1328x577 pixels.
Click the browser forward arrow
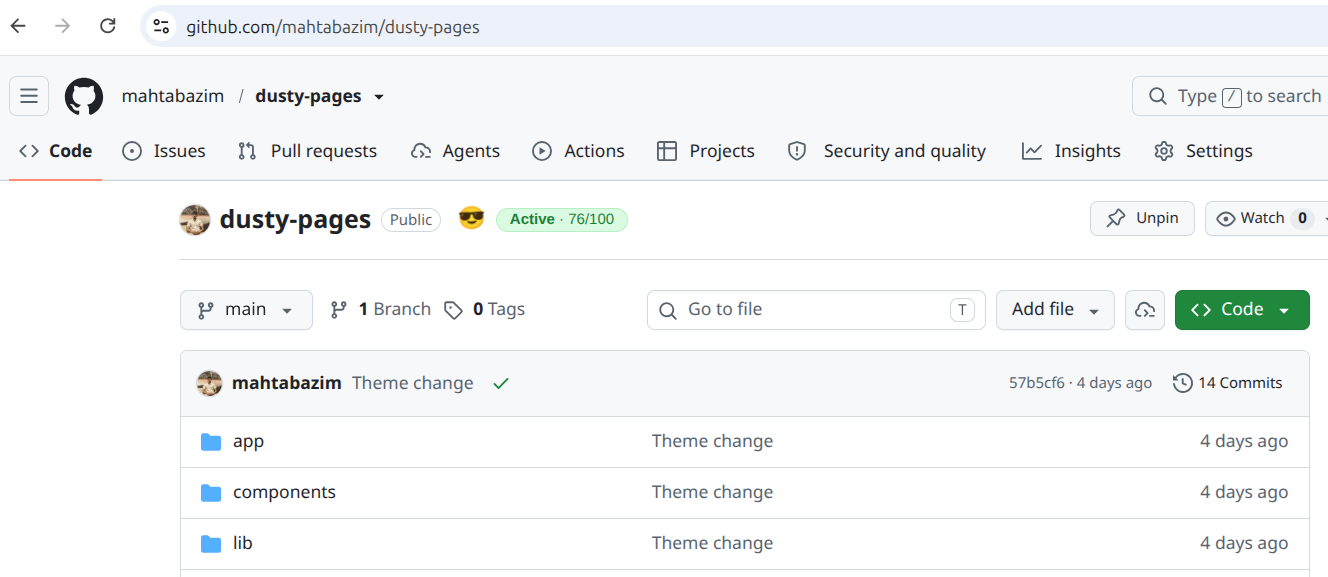63,26
